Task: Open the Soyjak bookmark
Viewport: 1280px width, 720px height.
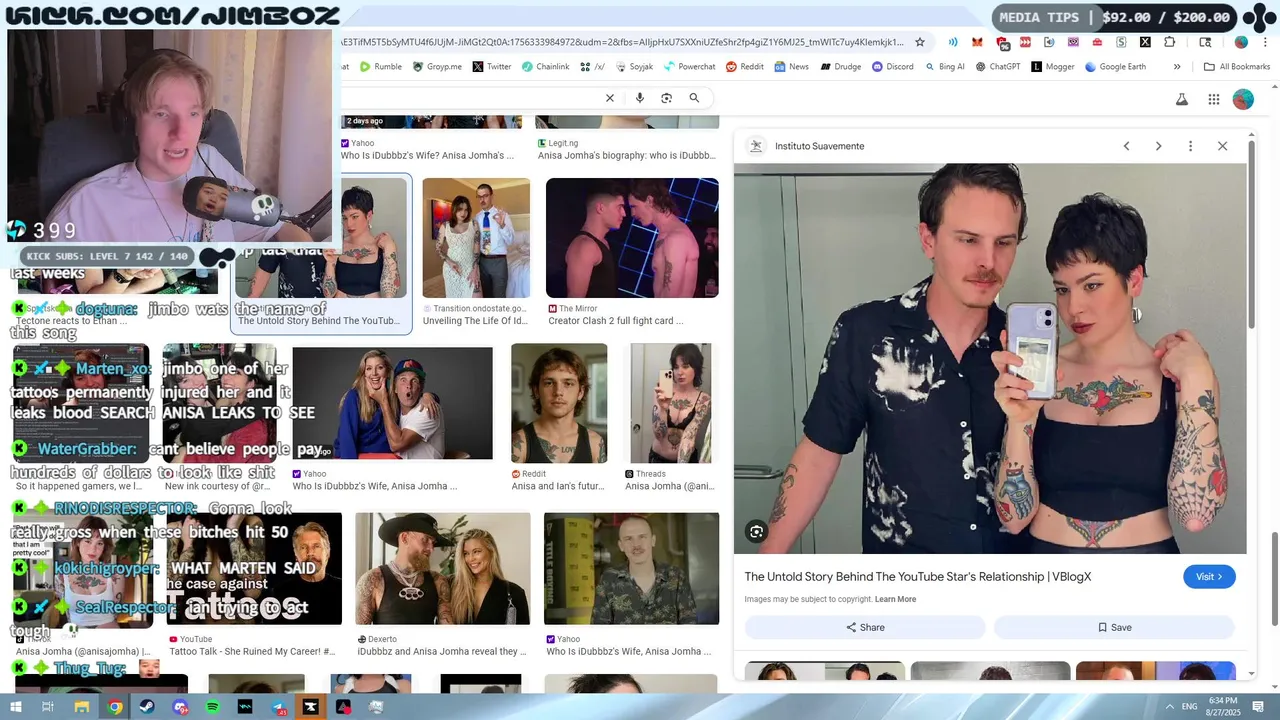Action: [634, 67]
